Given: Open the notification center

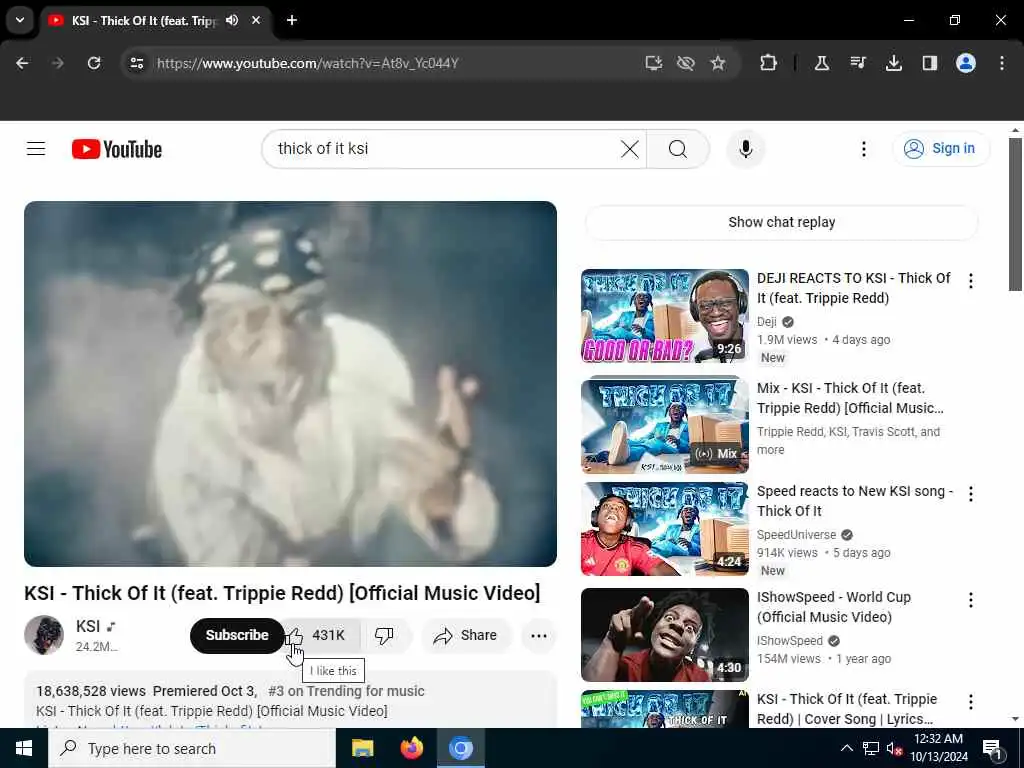Looking at the screenshot, I should coord(992,748).
